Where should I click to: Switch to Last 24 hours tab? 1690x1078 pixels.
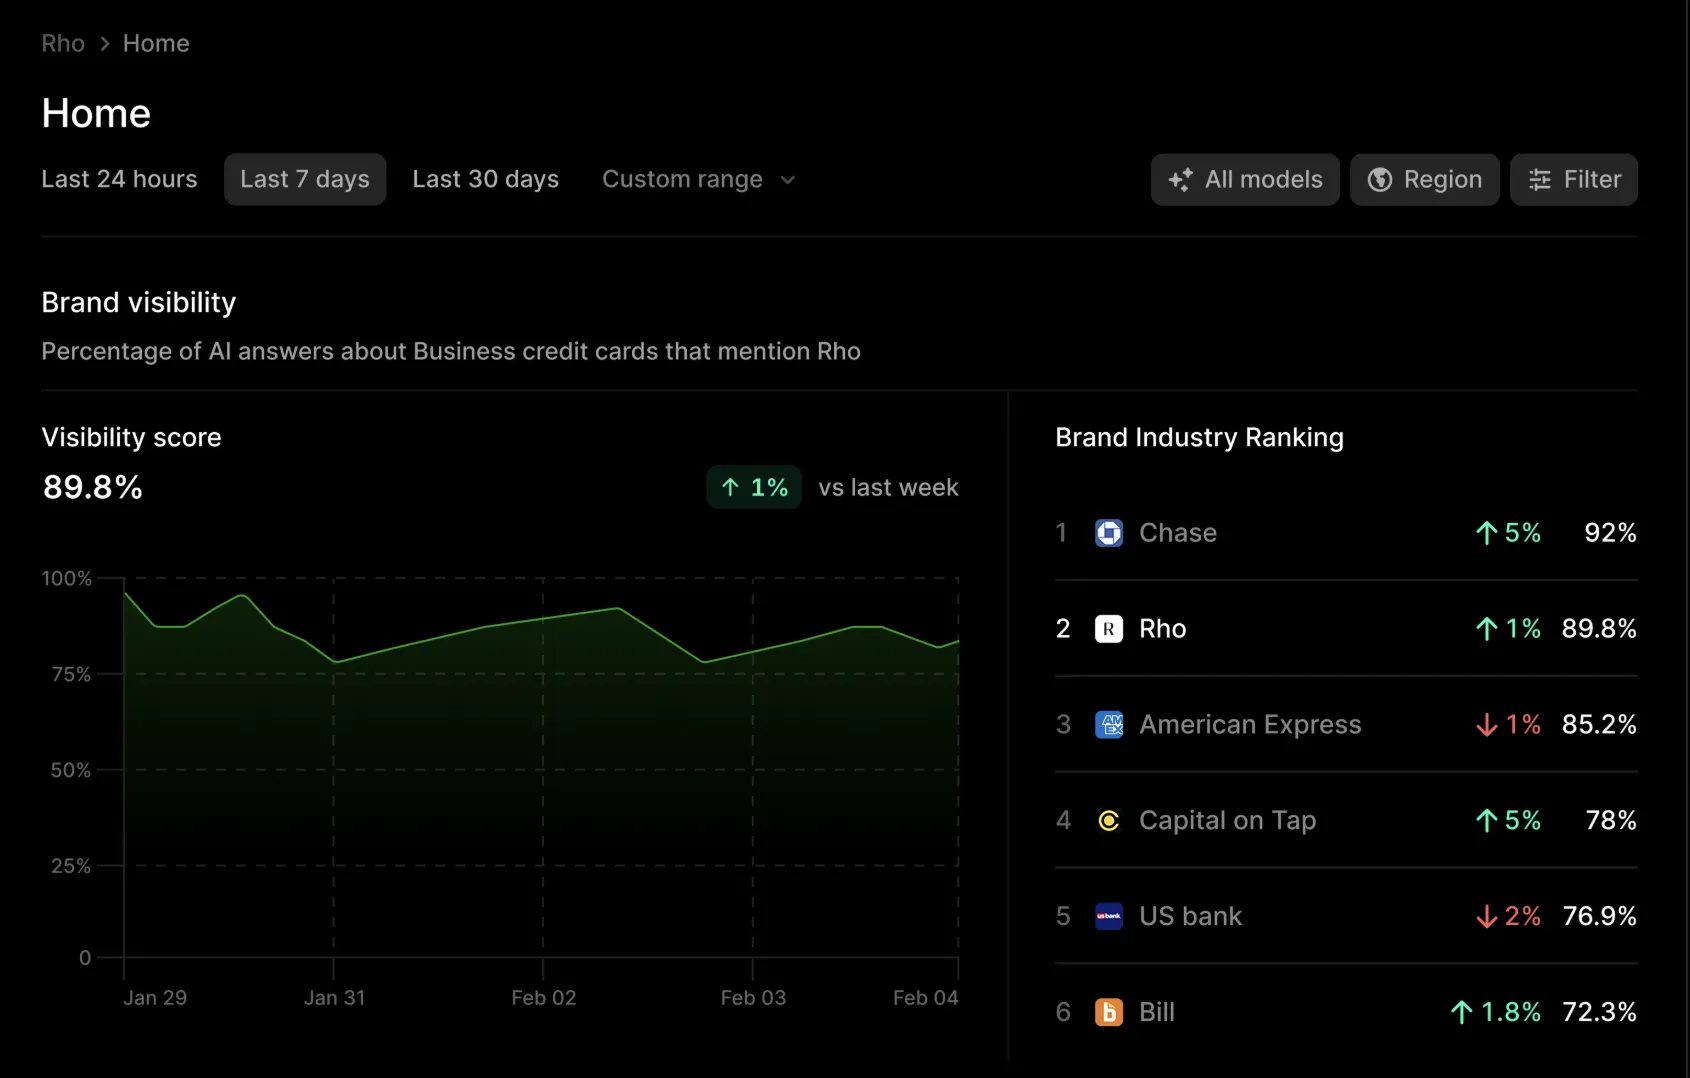[x=119, y=180]
